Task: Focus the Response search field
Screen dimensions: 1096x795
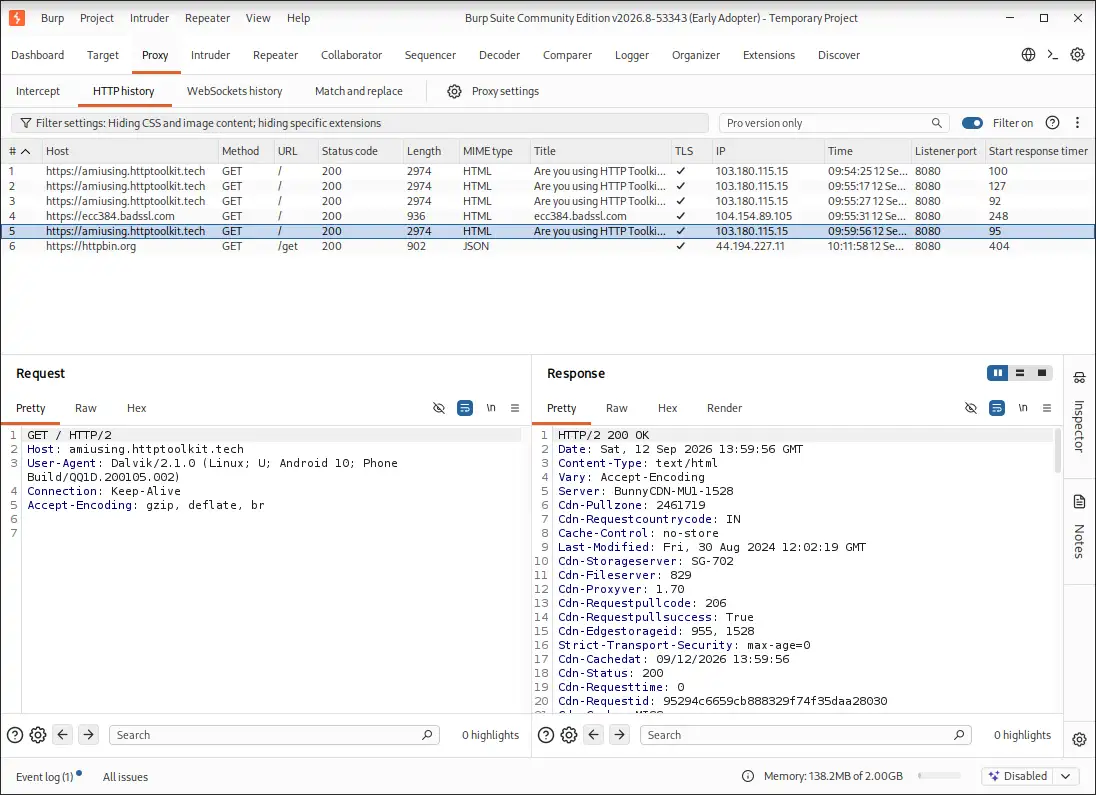Action: pos(805,735)
